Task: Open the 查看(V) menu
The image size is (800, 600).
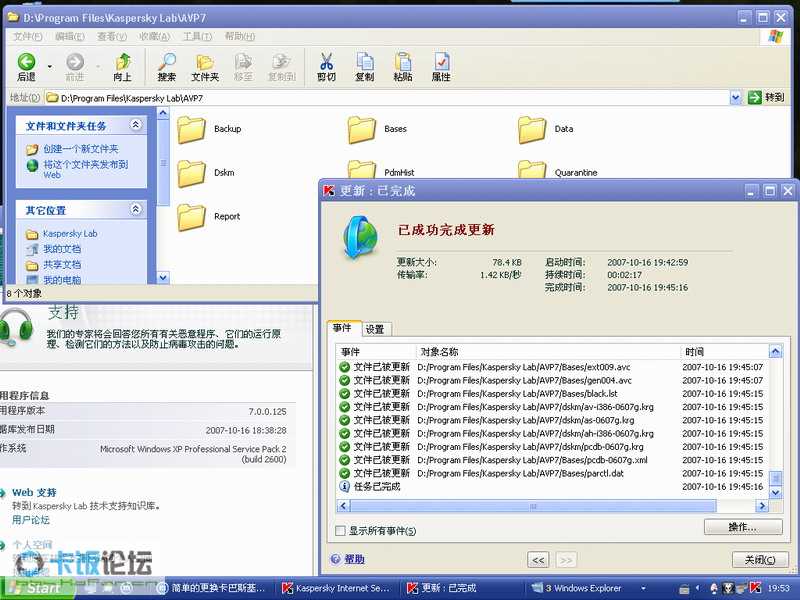Action: pyautogui.click(x=112, y=36)
